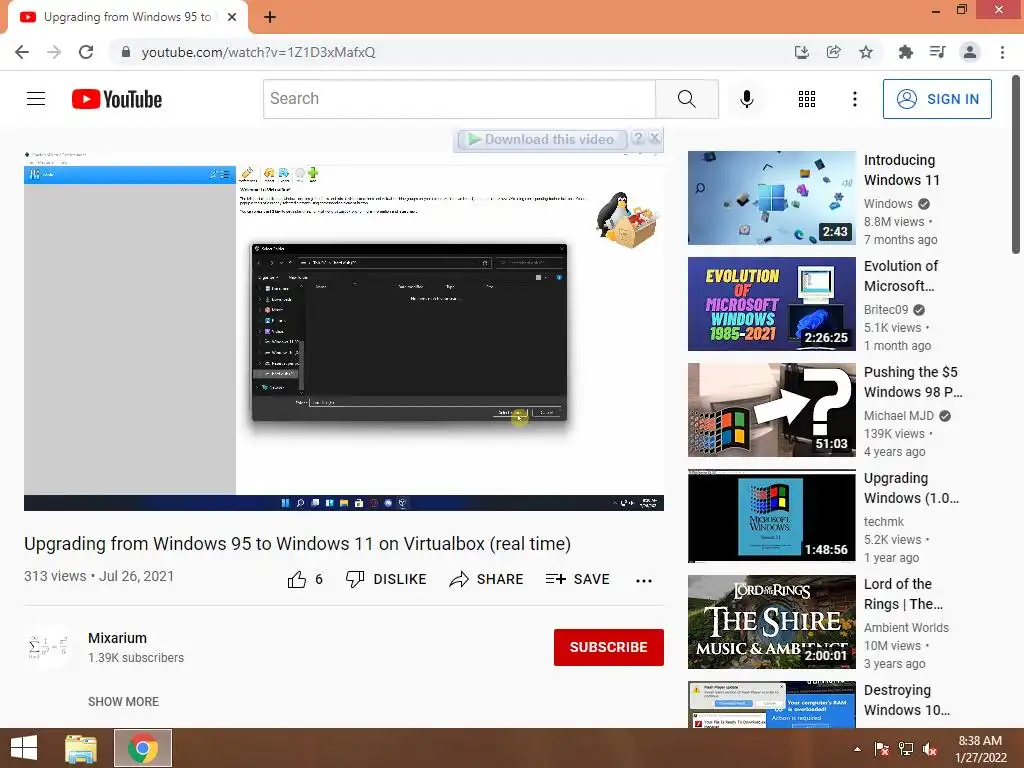1024x768 pixels.
Task: Click the SIGN IN button
Action: click(937, 99)
